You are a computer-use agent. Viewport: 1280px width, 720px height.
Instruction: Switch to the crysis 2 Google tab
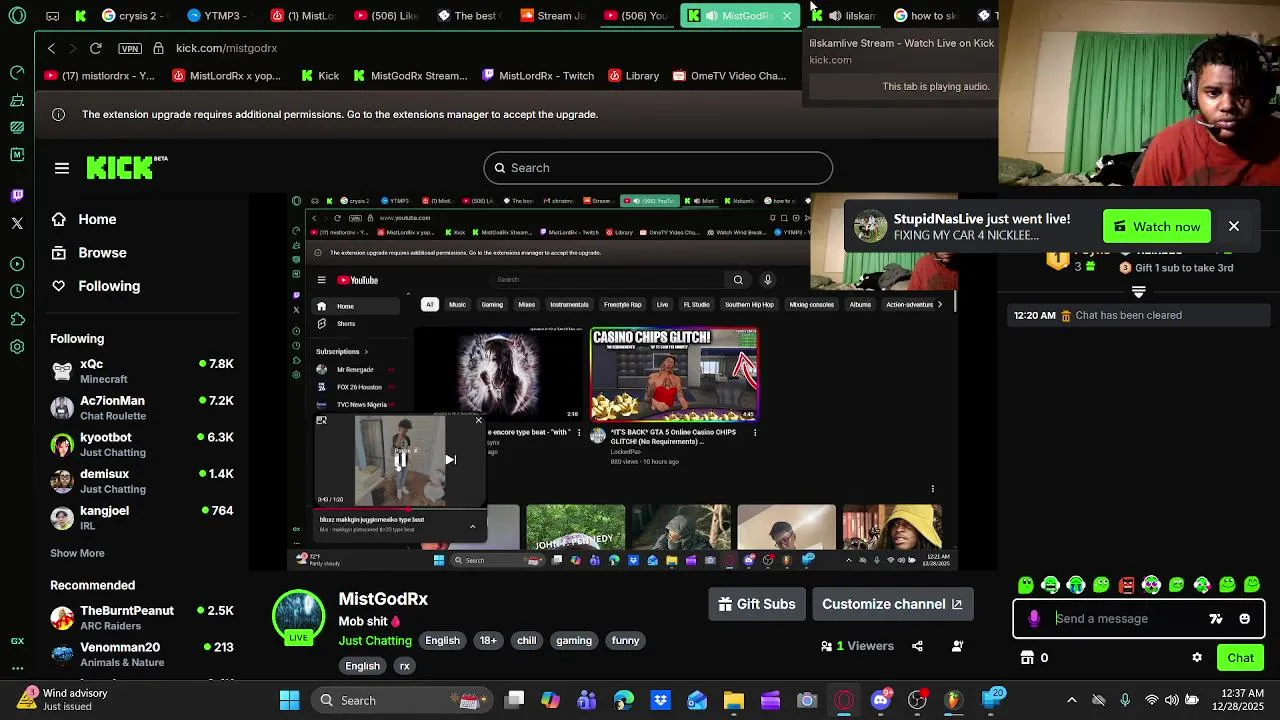point(130,16)
